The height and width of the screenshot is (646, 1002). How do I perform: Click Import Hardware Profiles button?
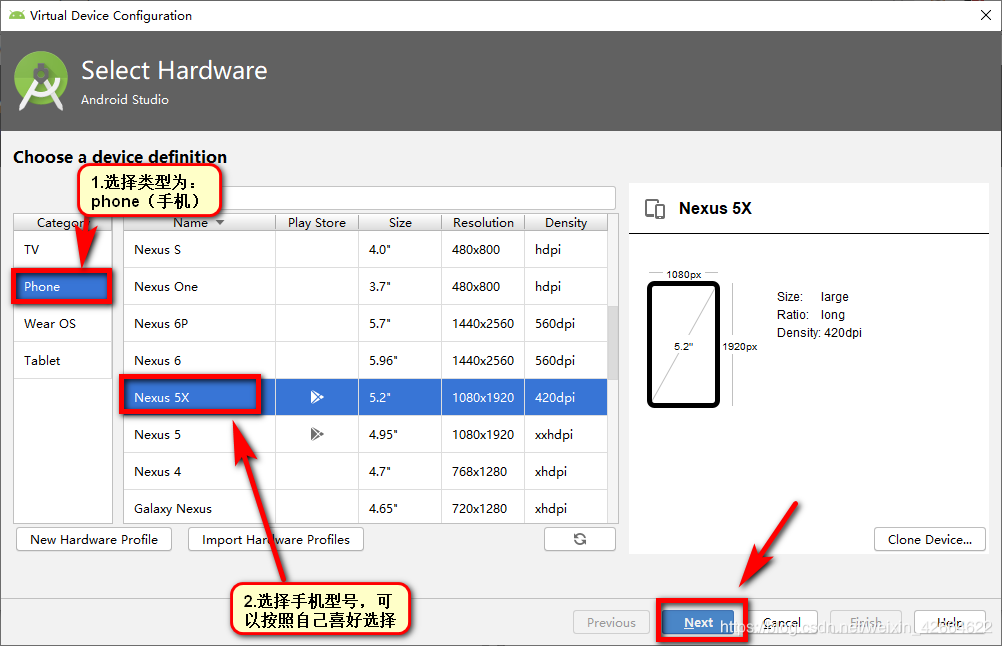pos(276,539)
